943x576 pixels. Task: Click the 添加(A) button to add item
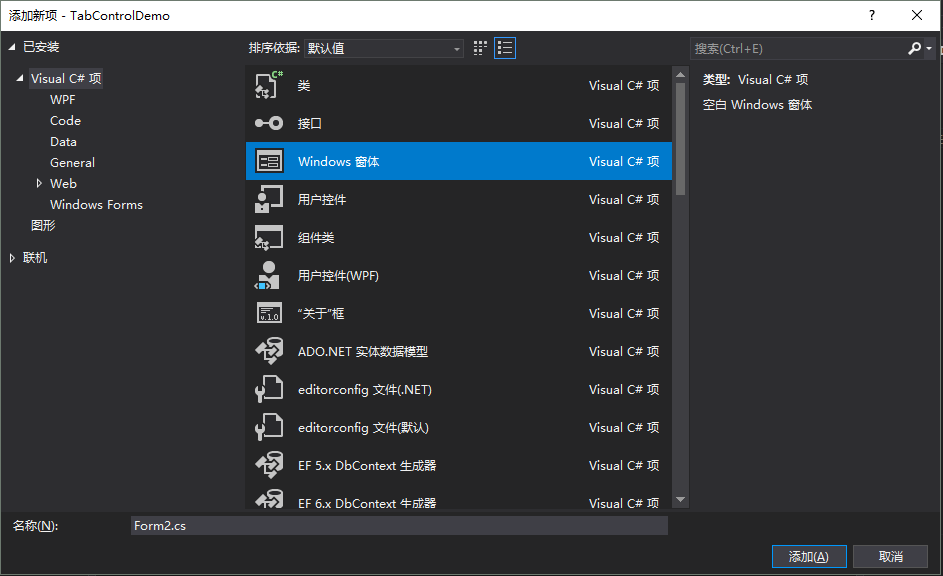[x=808, y=556]
